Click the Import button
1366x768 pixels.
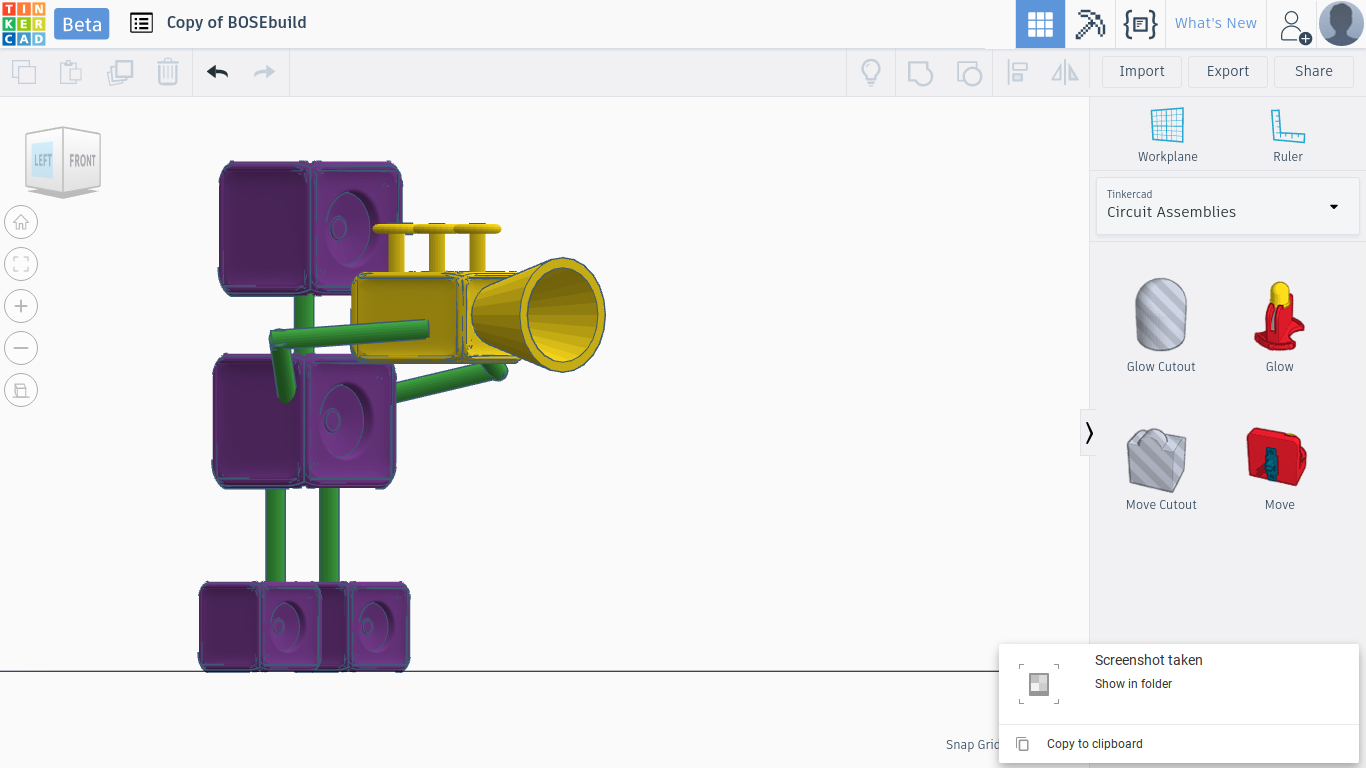pyautogui.click(x=1142, y=72)
